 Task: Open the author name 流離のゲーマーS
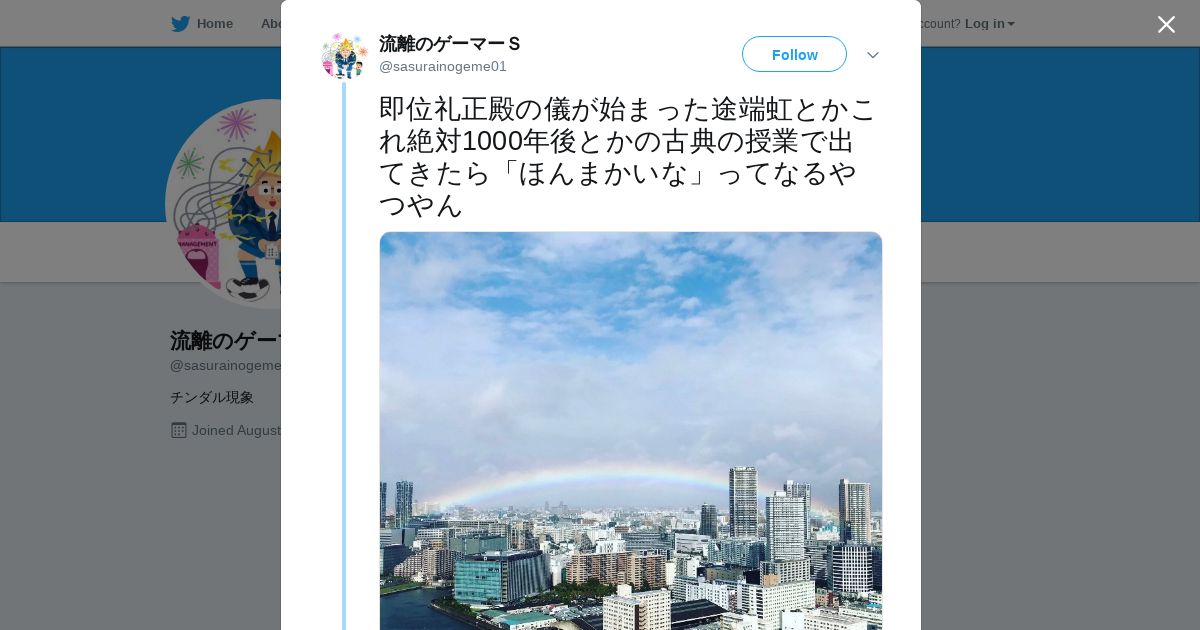450,44
